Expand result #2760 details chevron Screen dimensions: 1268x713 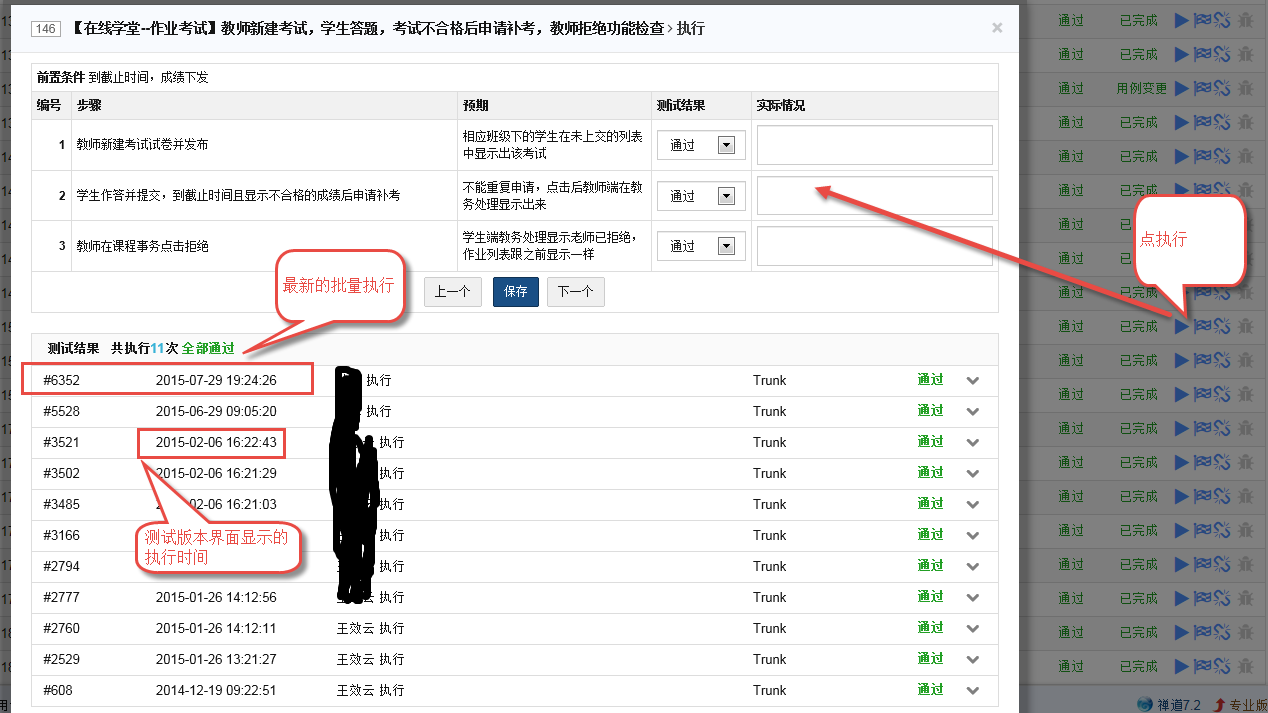pos(973,628)
